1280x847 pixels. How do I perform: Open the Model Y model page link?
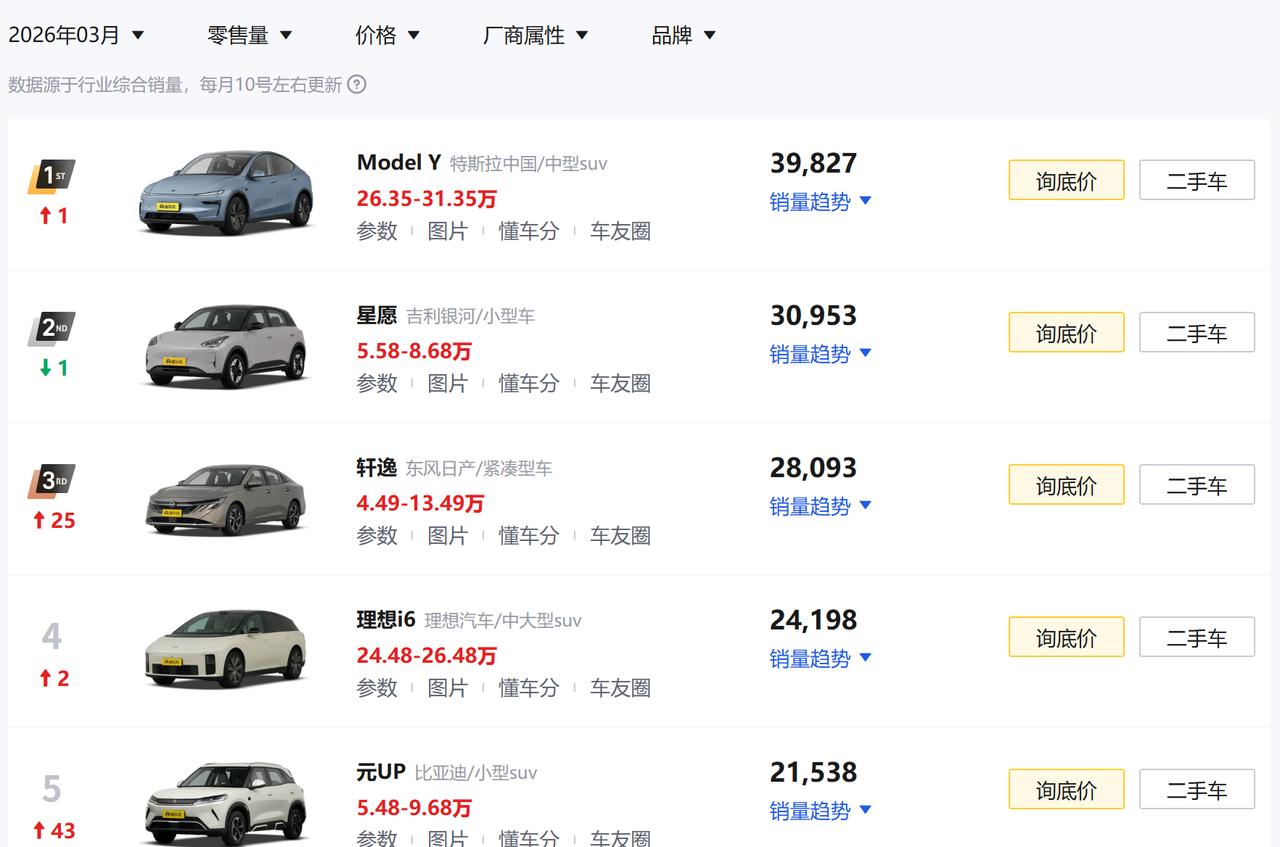coord(399,161)
